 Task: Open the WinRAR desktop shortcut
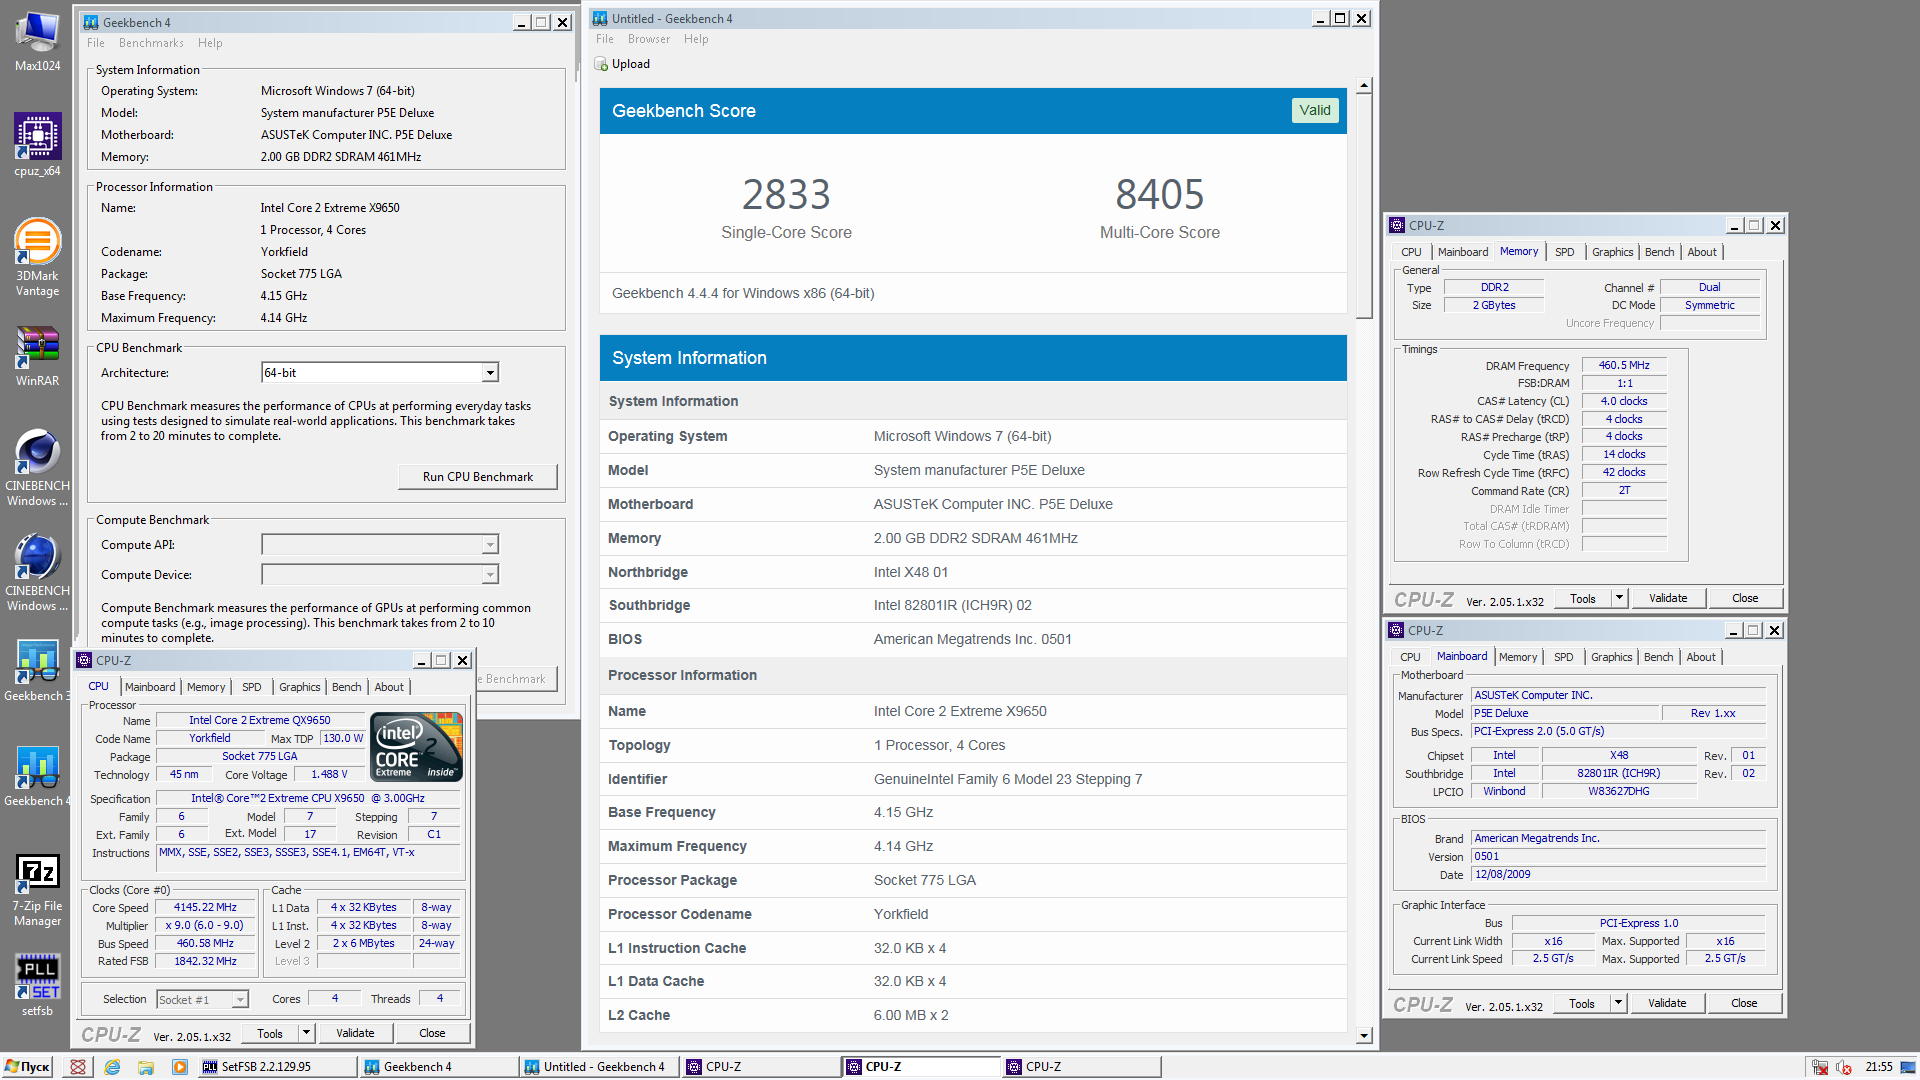37,356
